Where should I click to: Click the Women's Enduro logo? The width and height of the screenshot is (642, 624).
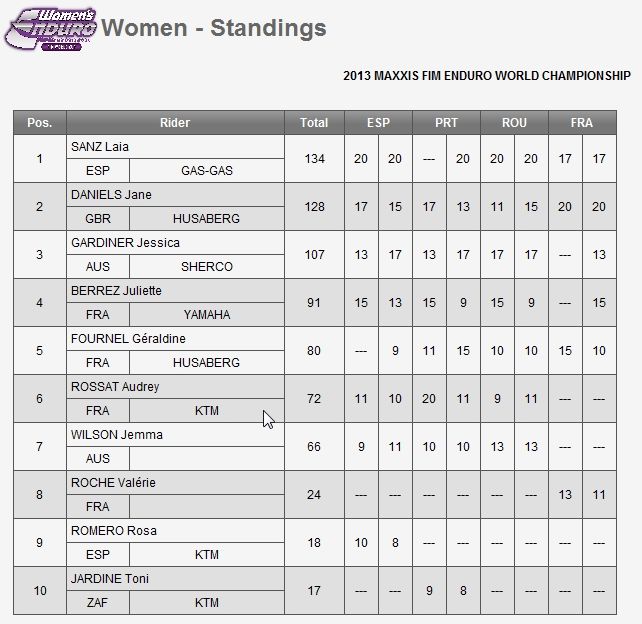pyautogui.click(x=50, y=30)
